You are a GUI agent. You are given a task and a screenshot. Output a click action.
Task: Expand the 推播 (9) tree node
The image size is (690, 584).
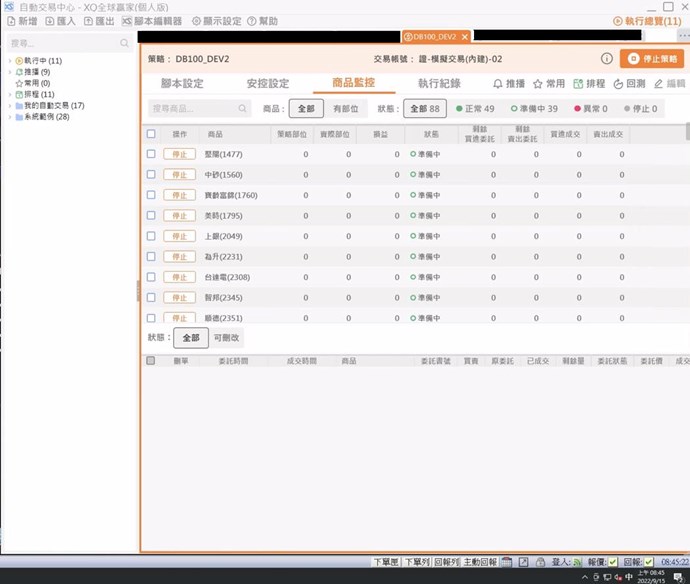point(10,72)
